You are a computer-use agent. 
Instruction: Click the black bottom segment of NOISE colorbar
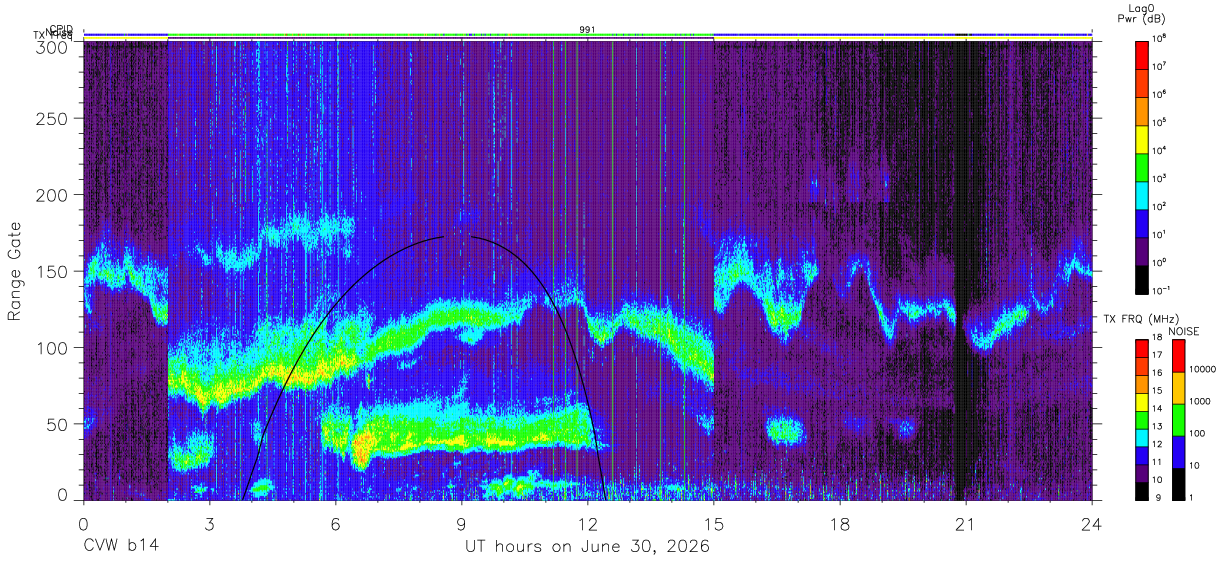click(x=1177, y=482)
